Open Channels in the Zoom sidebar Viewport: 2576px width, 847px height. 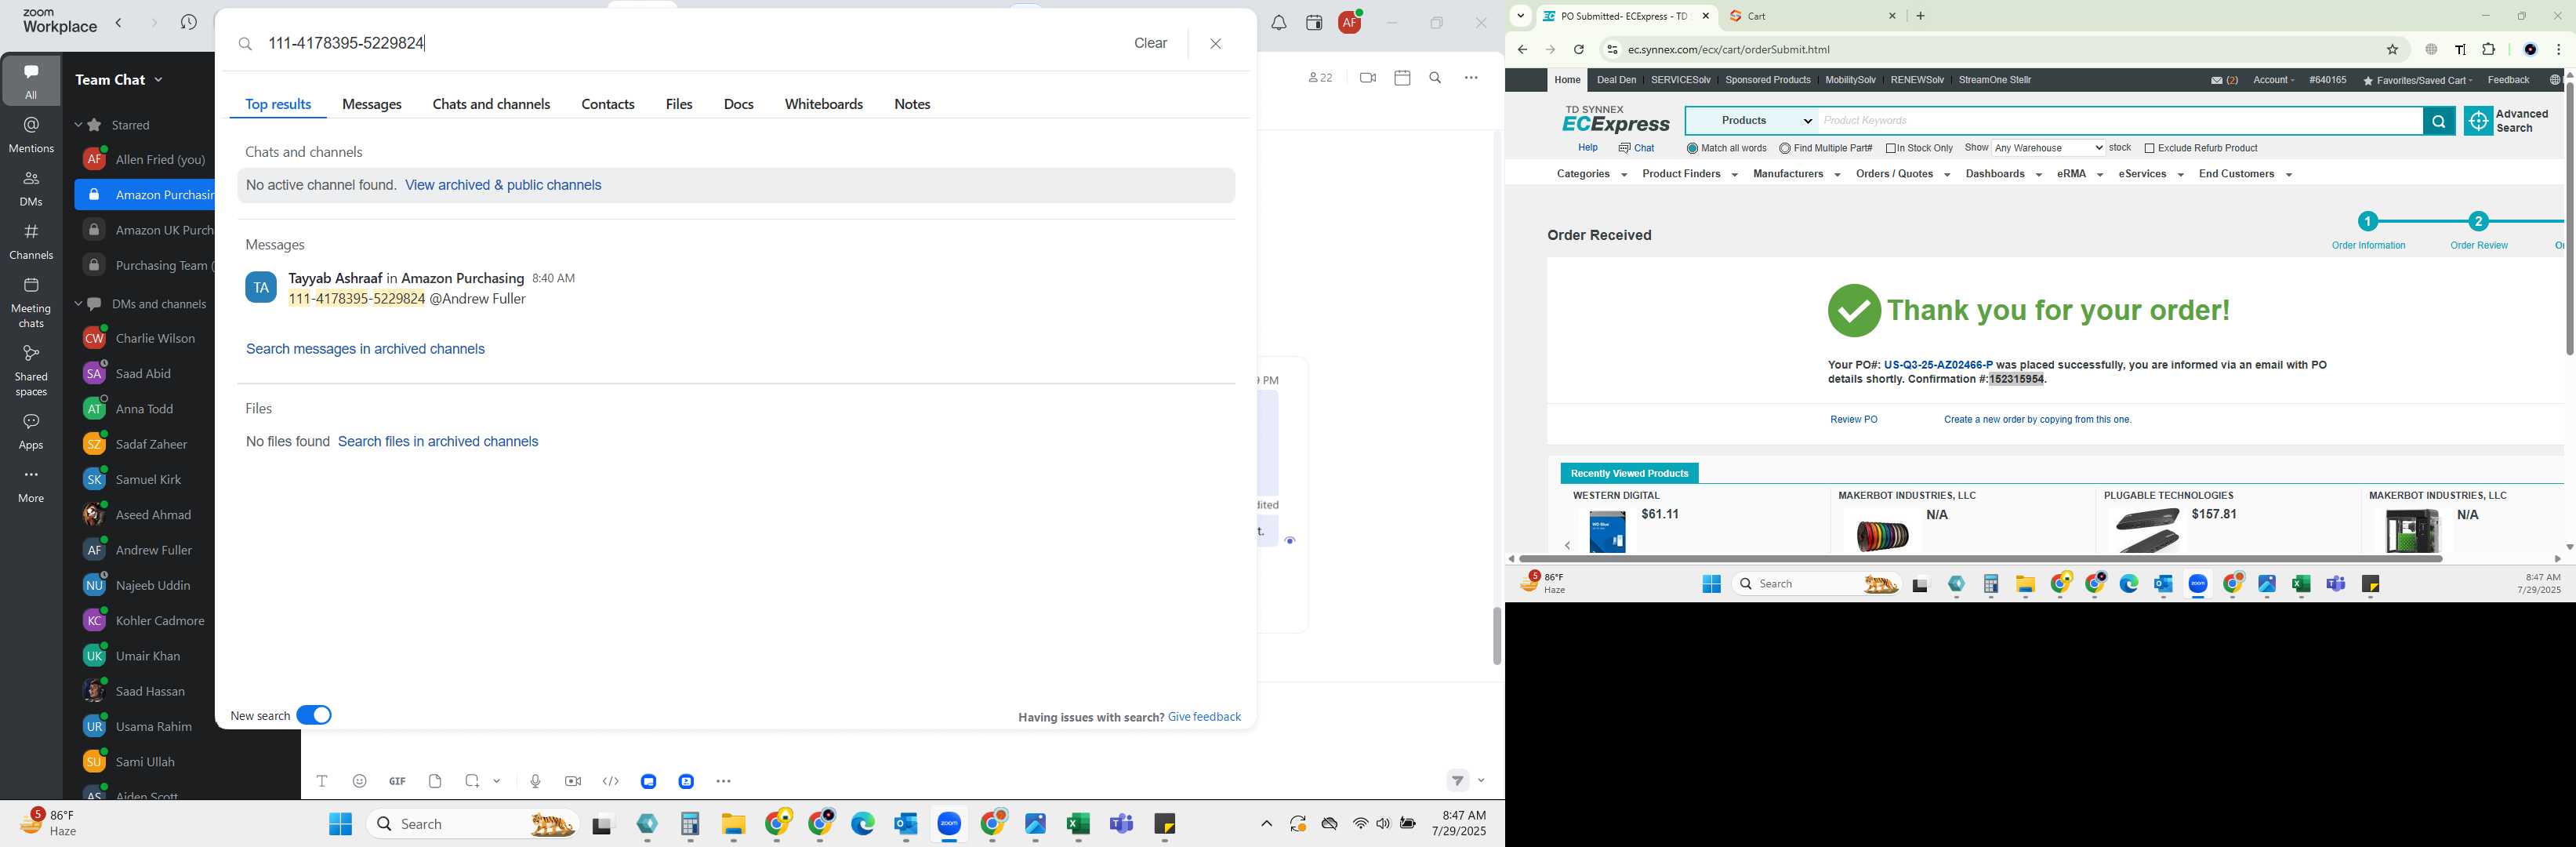pyautogui.click(x=31, y=241)
